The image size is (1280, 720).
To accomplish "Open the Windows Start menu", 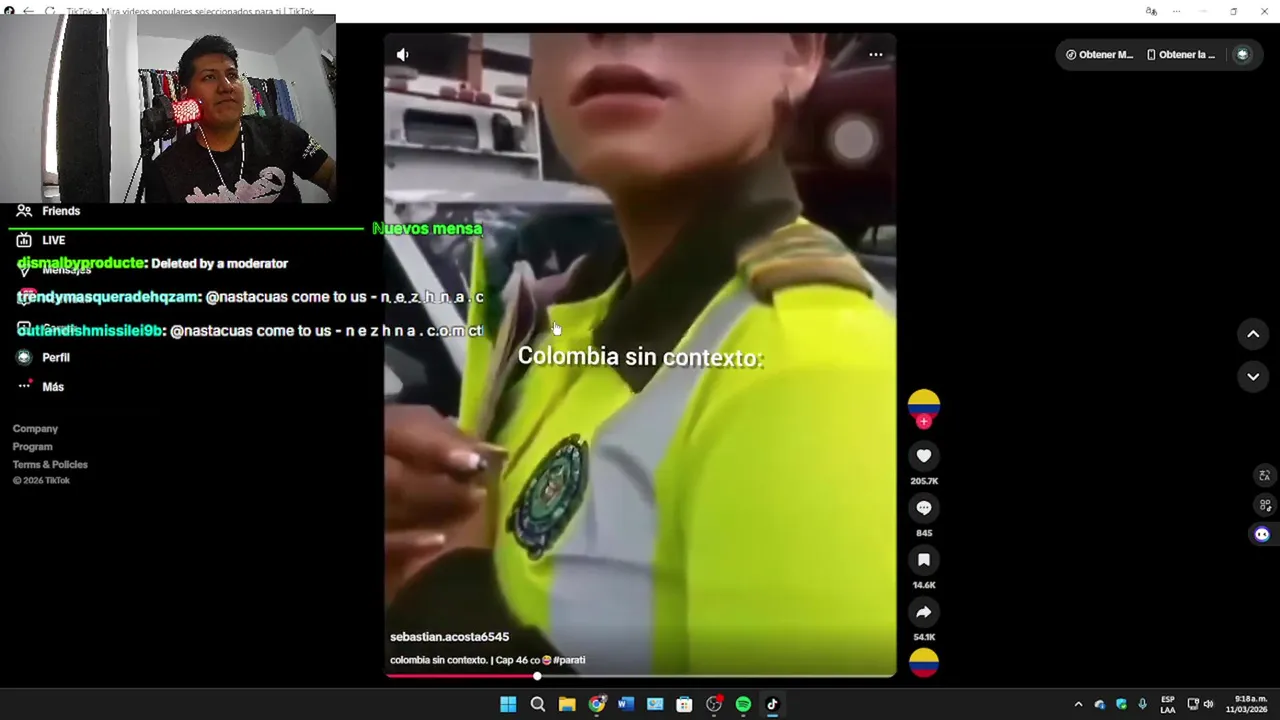I will click(508, 704).
